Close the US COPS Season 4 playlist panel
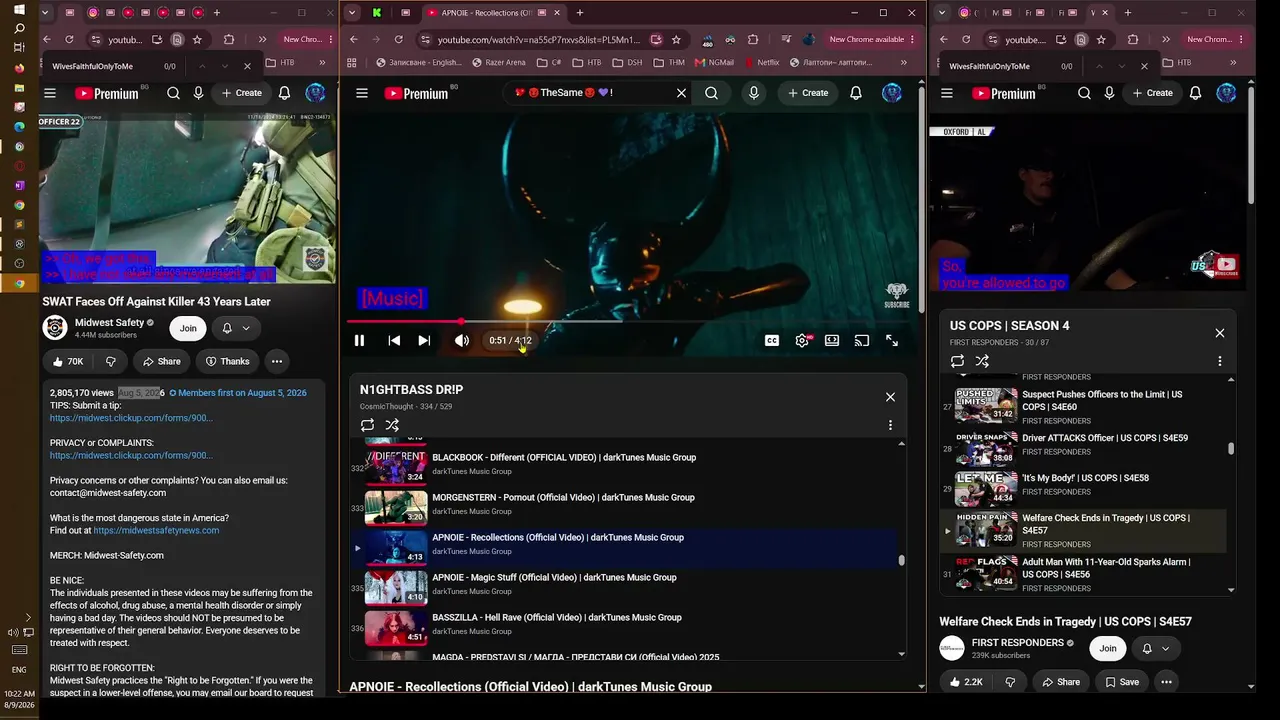Image resolution: width=1280 pixels, height=720 pixels. pos(1220,333)
